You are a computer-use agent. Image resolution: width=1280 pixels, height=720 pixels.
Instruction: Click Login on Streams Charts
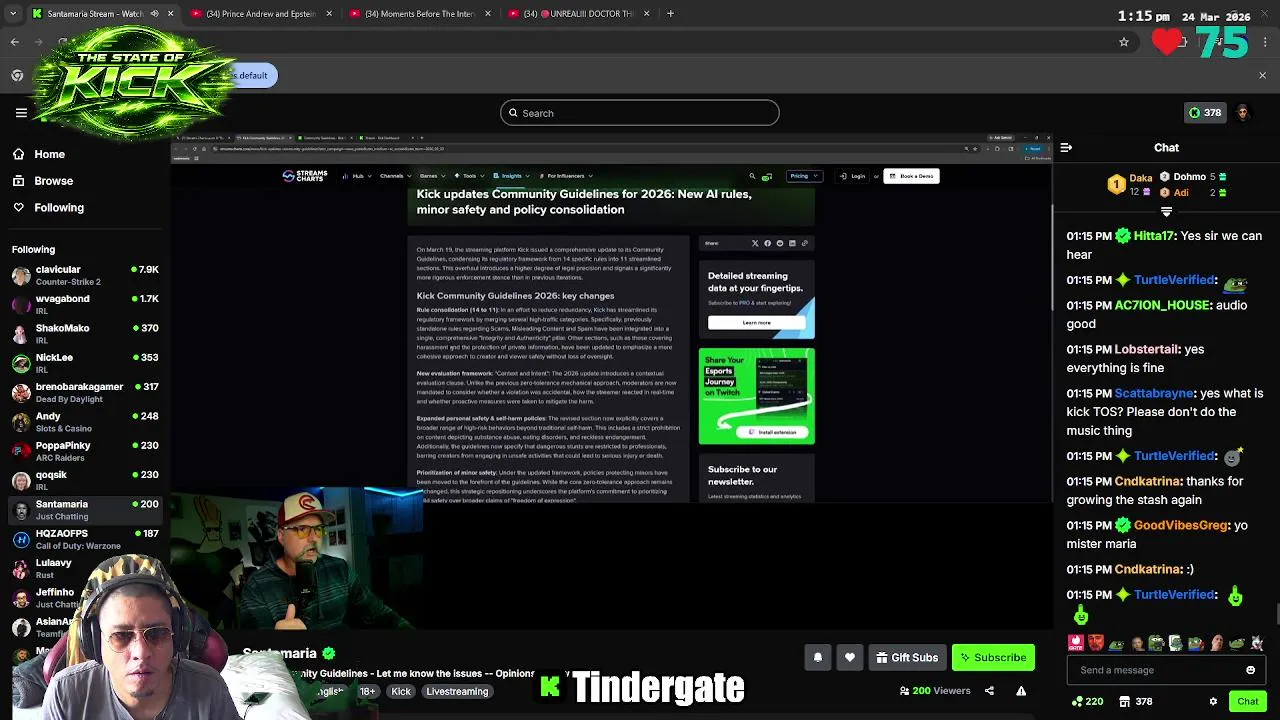[x=854, y=176]
